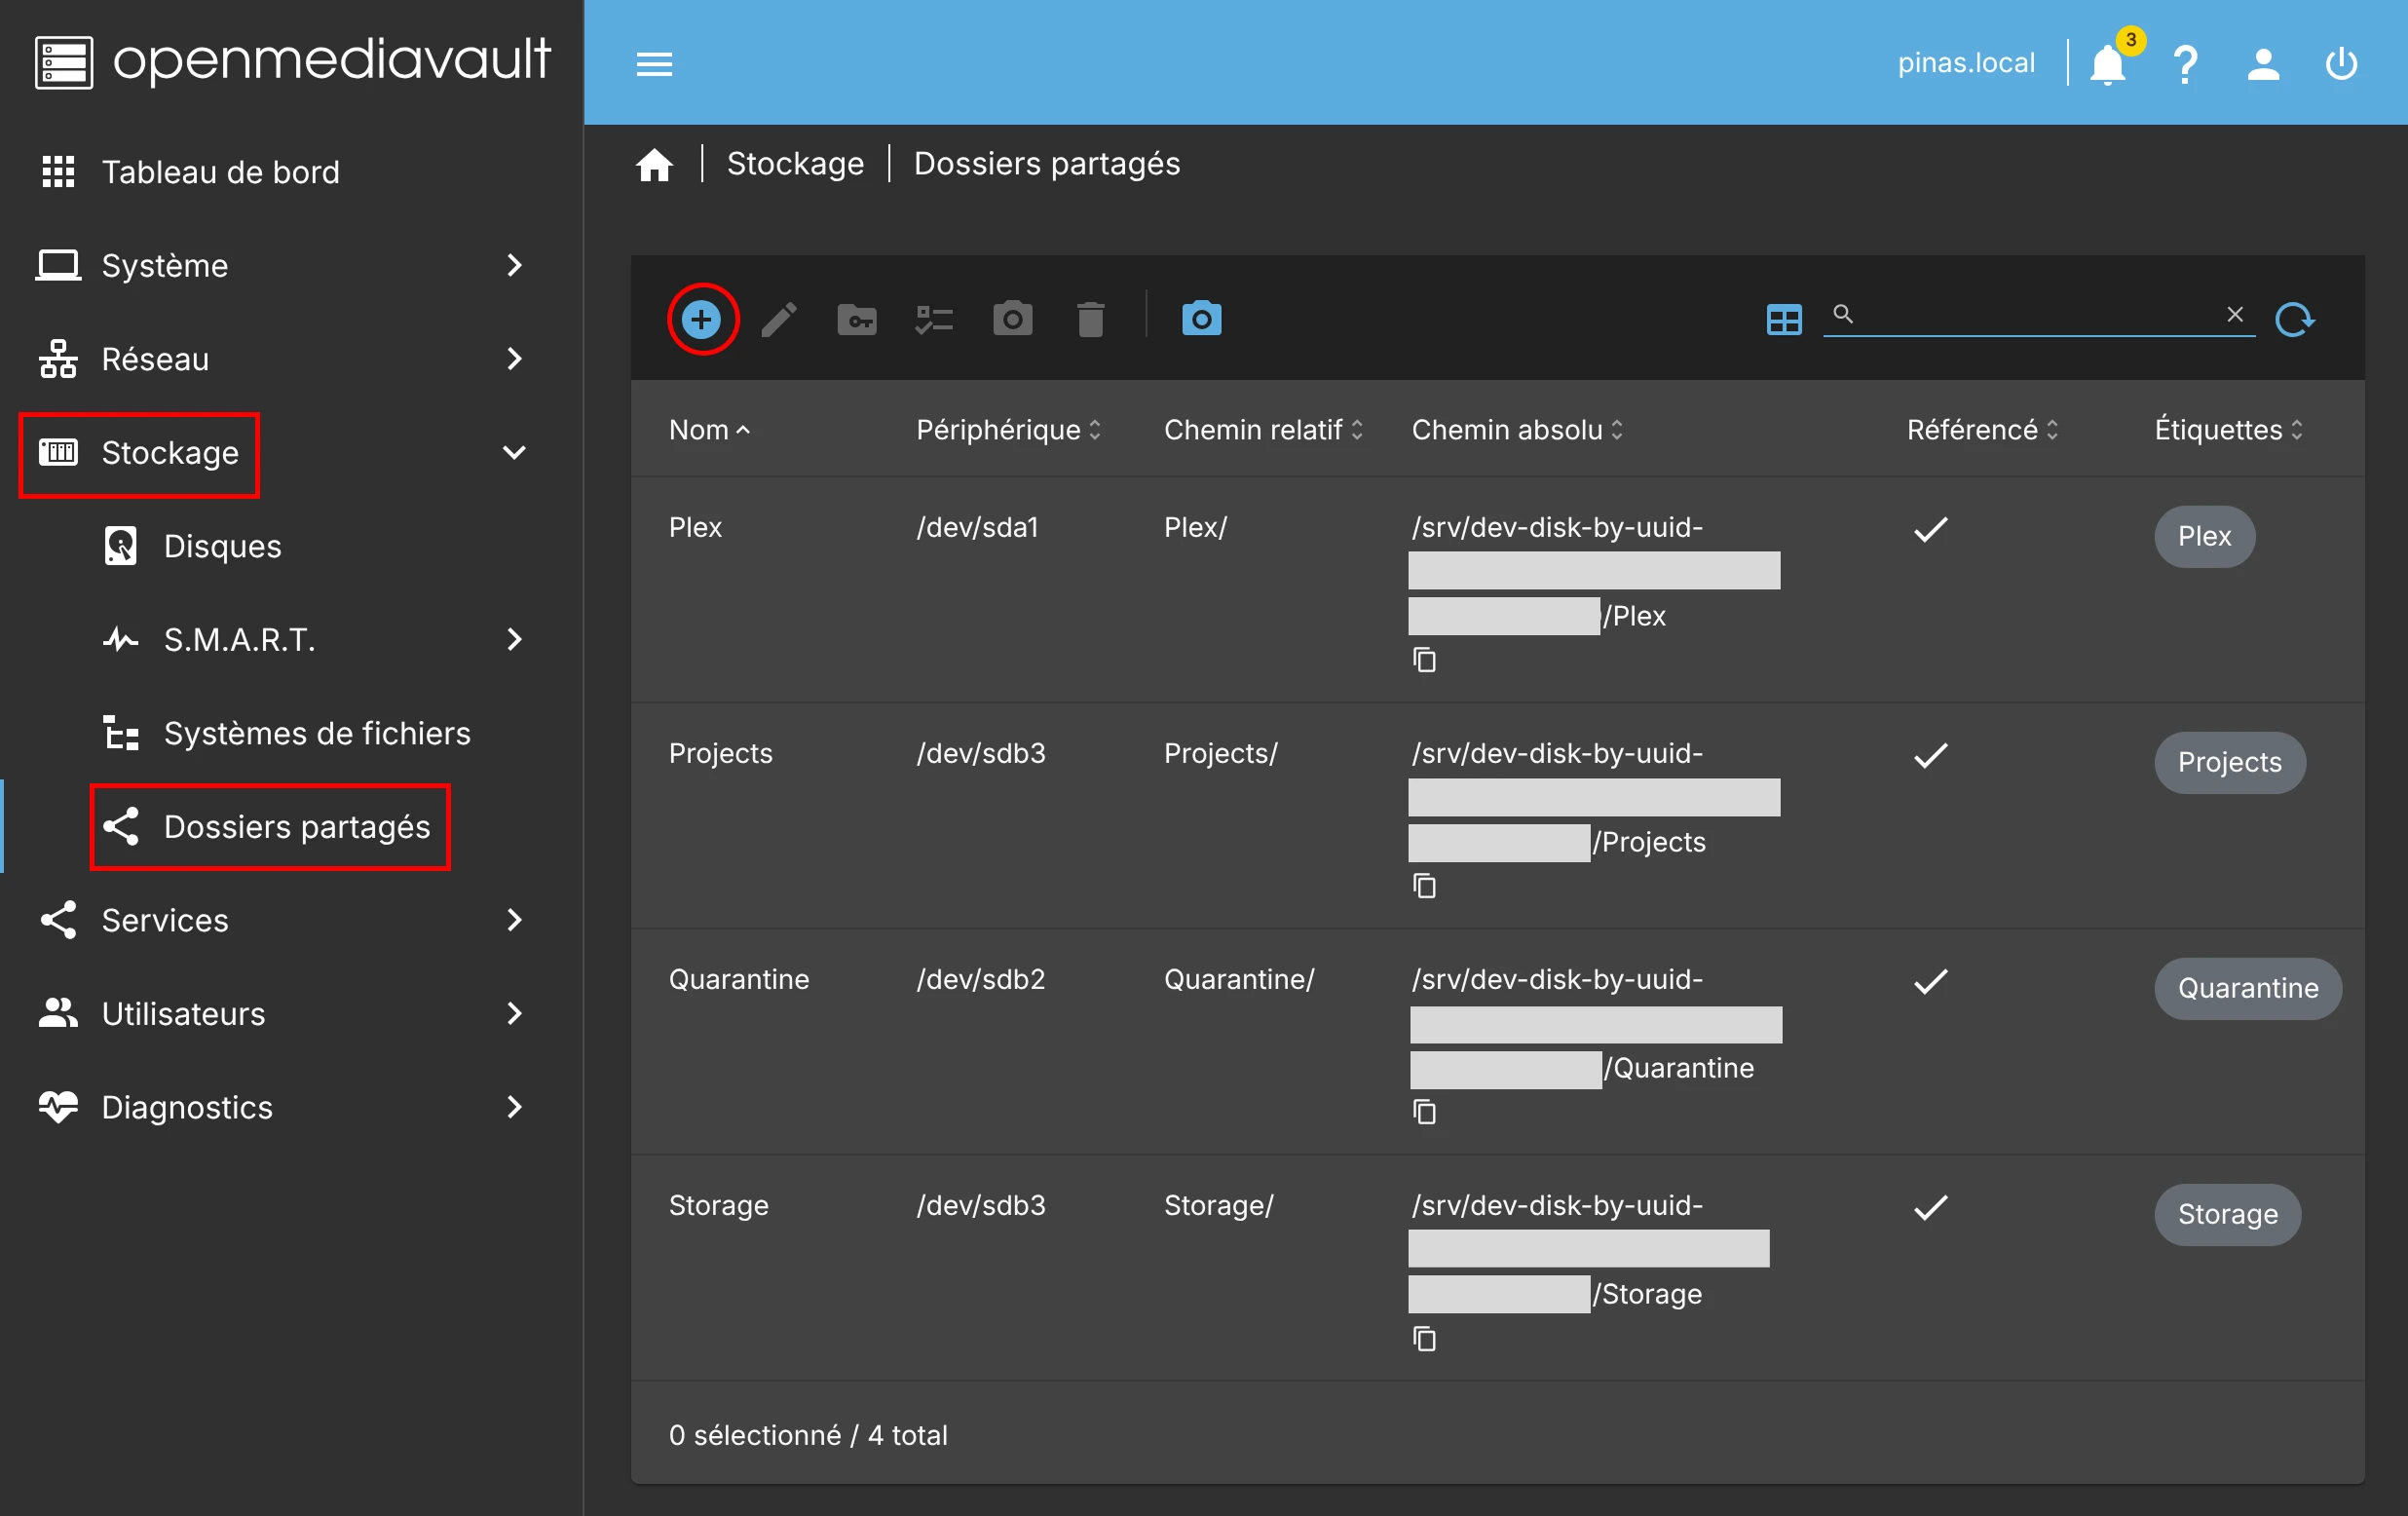This screenshot has width=2408, height=1516.
Task: Click the edit pencil icon
Action: pyautogui.click(x=779, y=319)
